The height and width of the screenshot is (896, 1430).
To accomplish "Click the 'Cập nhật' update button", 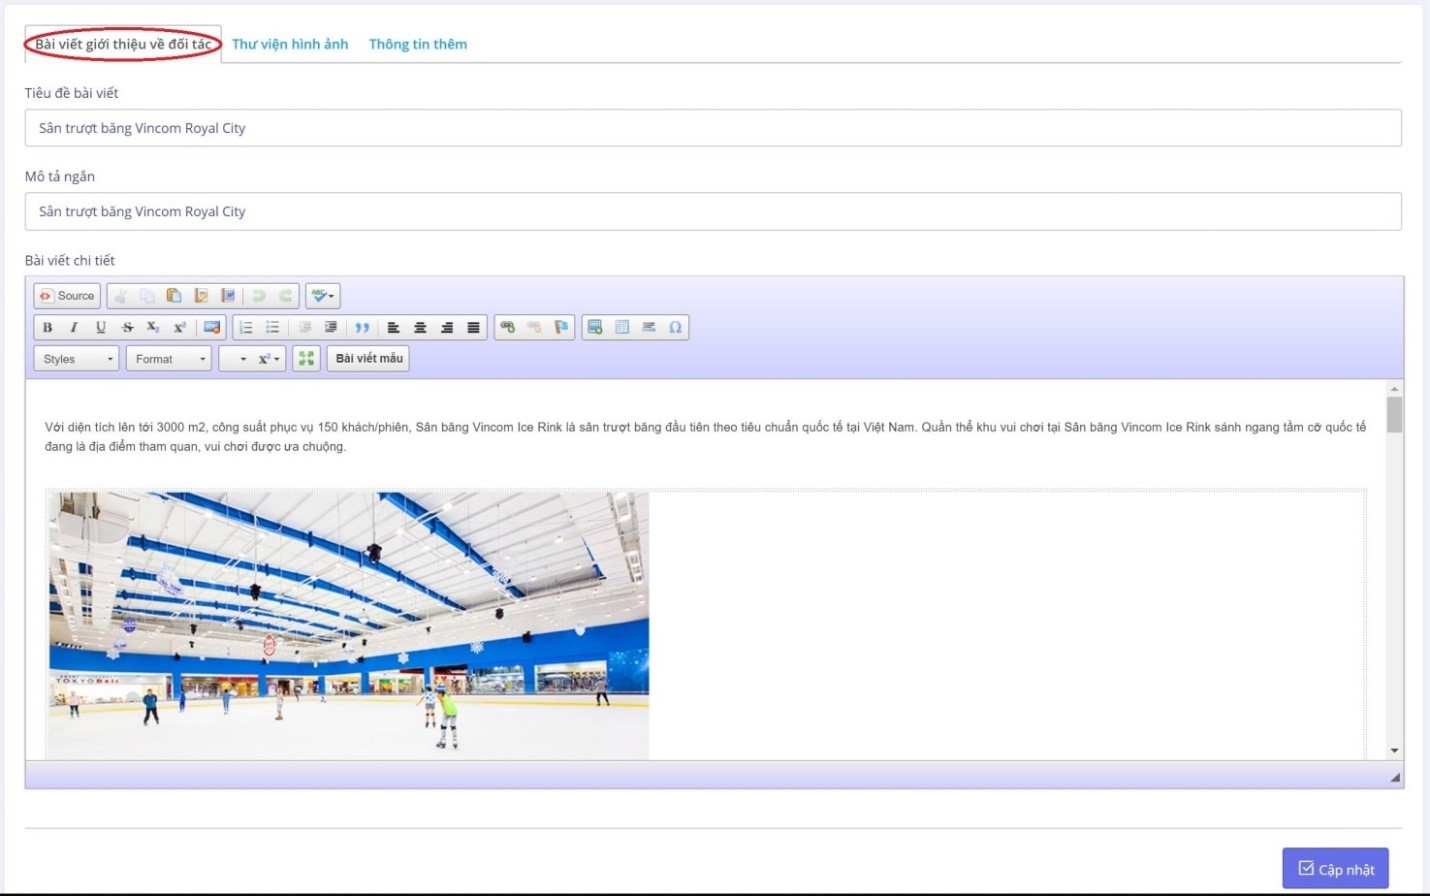I will tap(1336, 869).
